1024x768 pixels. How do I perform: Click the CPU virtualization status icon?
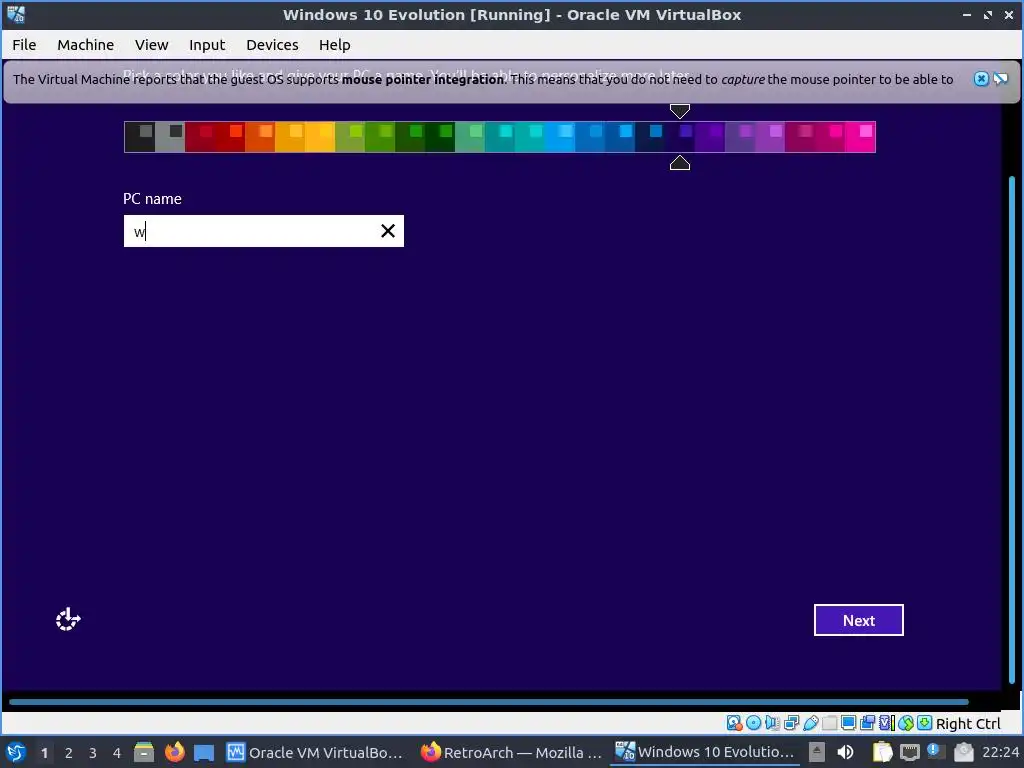point(887,723)
